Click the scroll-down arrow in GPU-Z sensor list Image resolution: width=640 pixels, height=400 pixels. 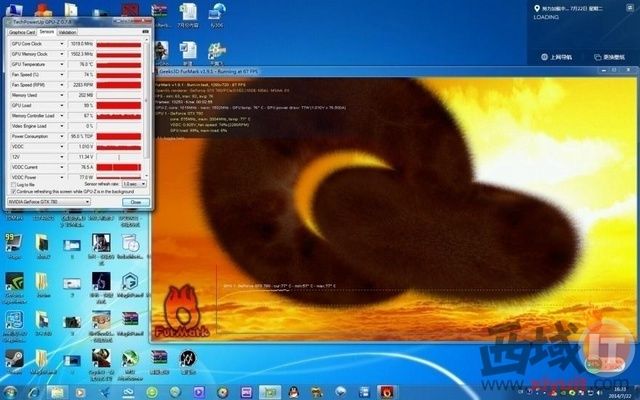(147, 176)
